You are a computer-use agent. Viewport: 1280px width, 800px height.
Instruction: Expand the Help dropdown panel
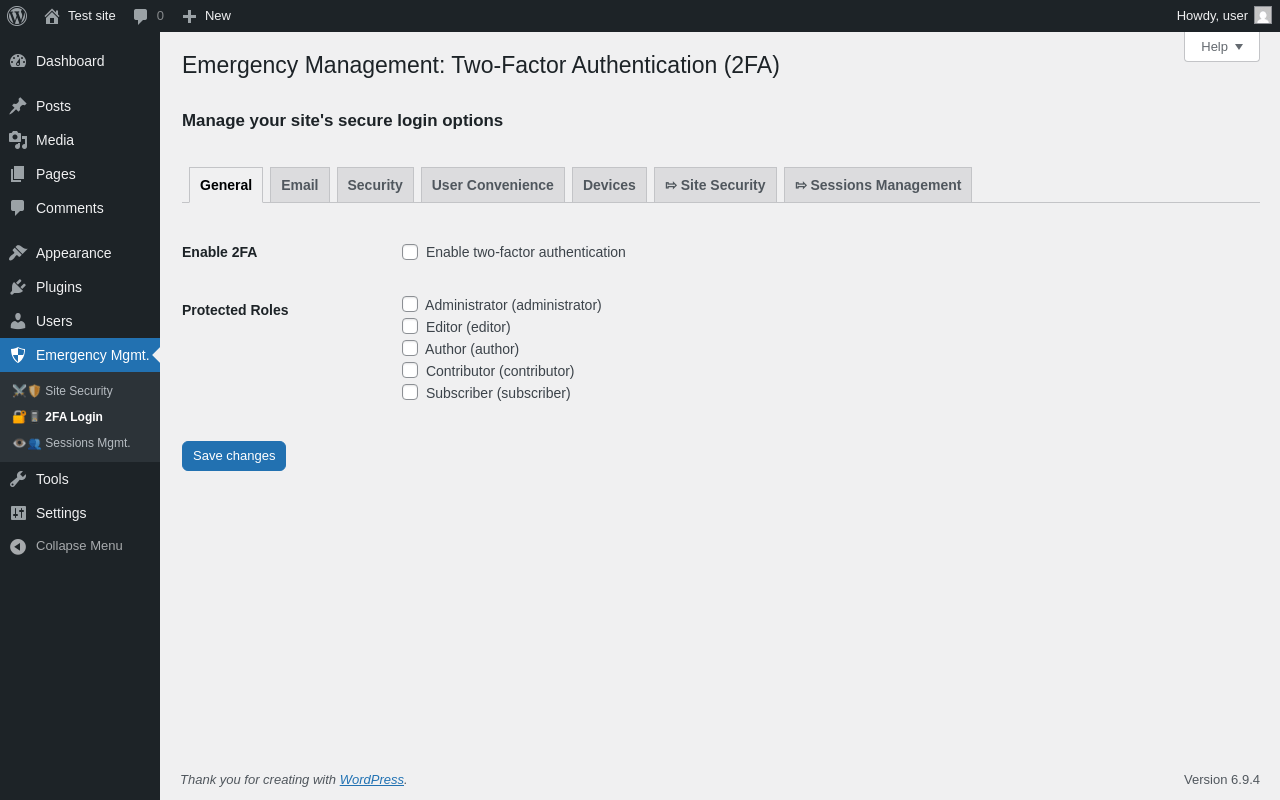[x=1221, y=46]
